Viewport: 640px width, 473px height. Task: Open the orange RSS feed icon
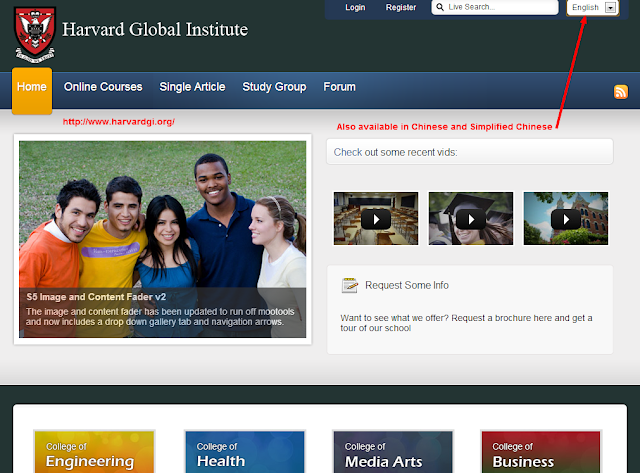tap(621, 92)
